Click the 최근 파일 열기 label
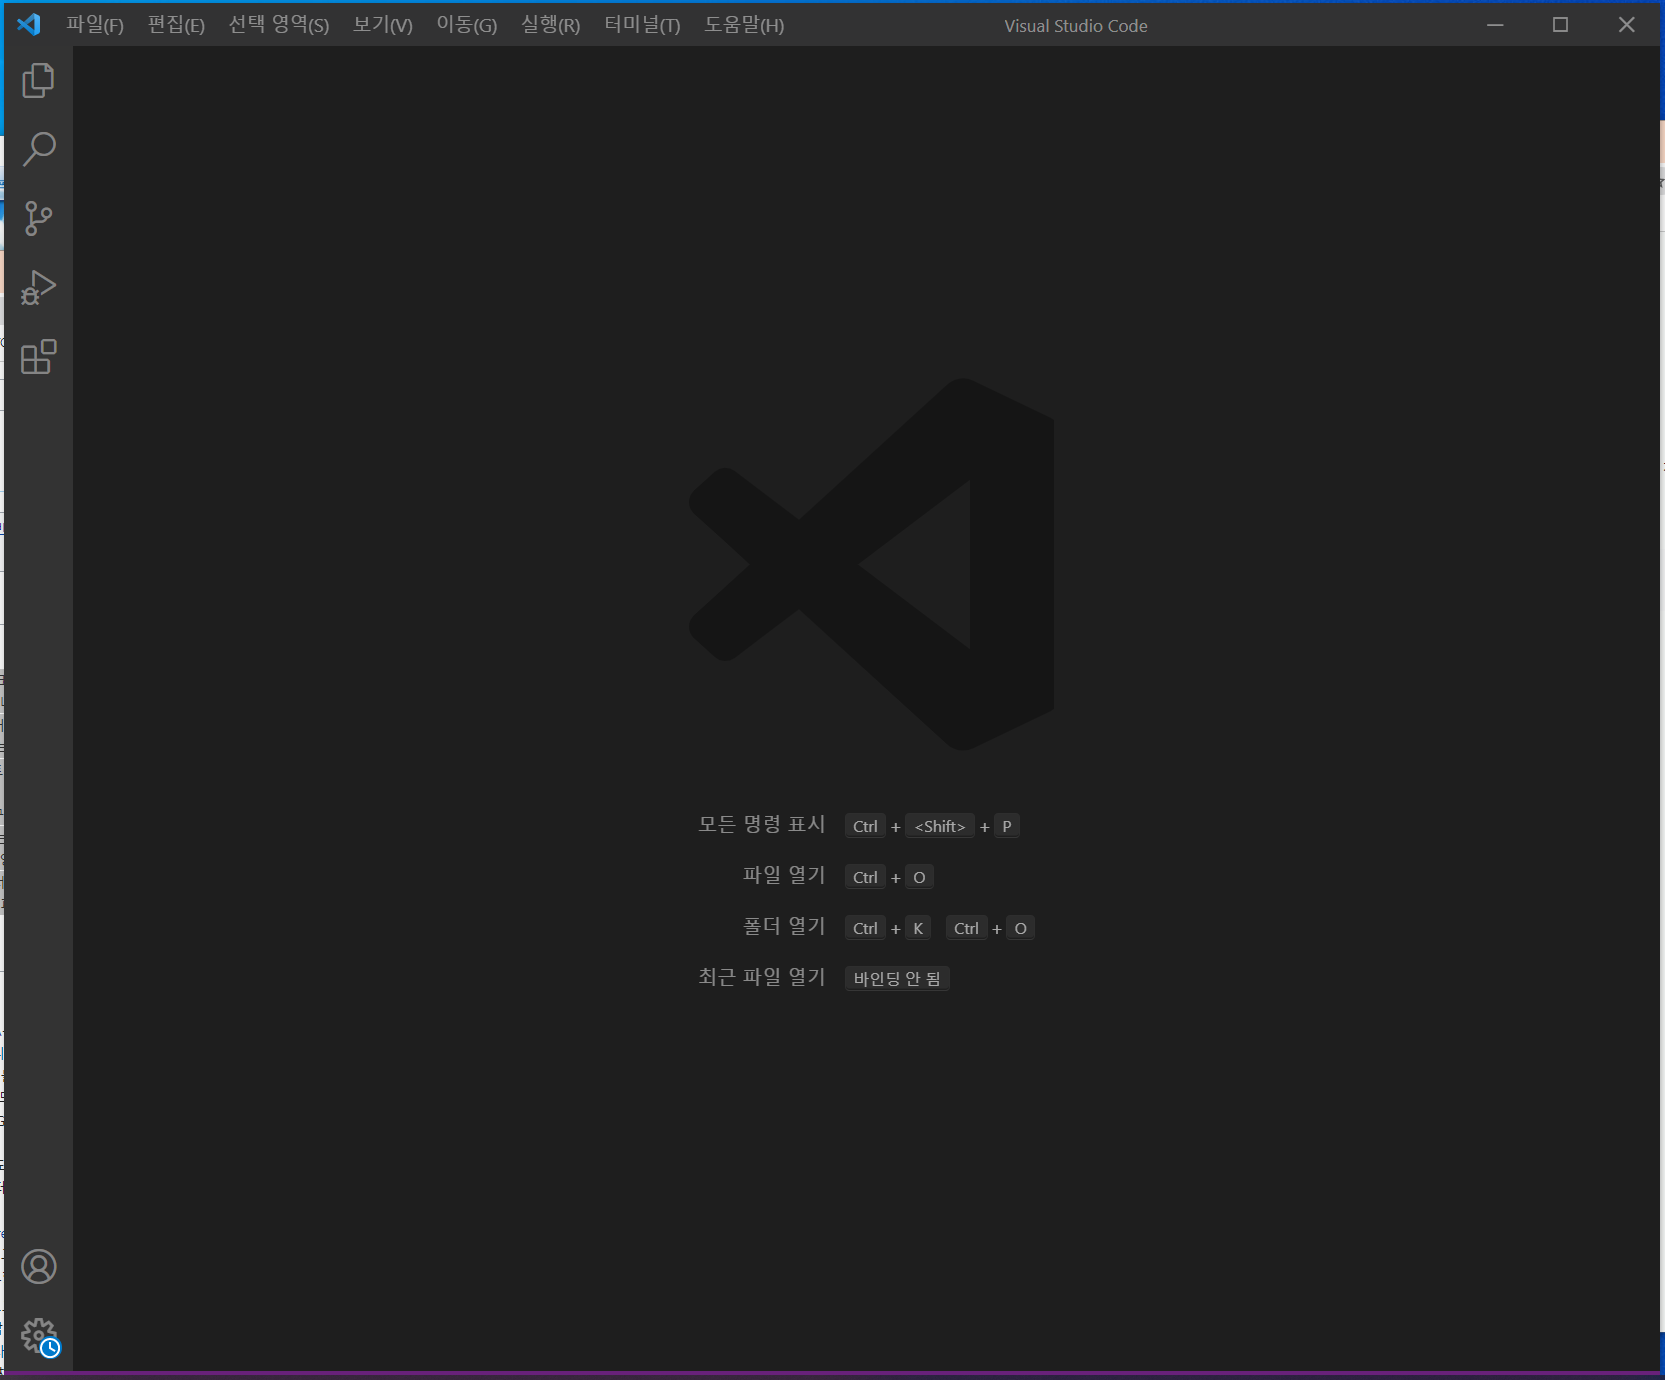 762,978
